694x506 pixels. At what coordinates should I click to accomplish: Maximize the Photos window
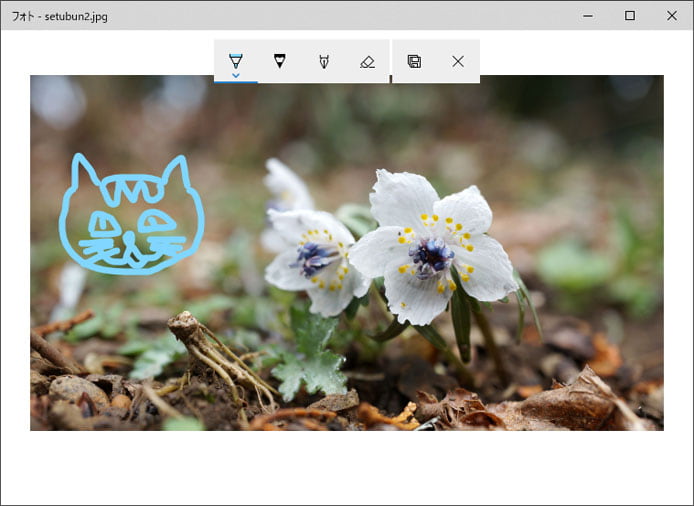point(630,15)
